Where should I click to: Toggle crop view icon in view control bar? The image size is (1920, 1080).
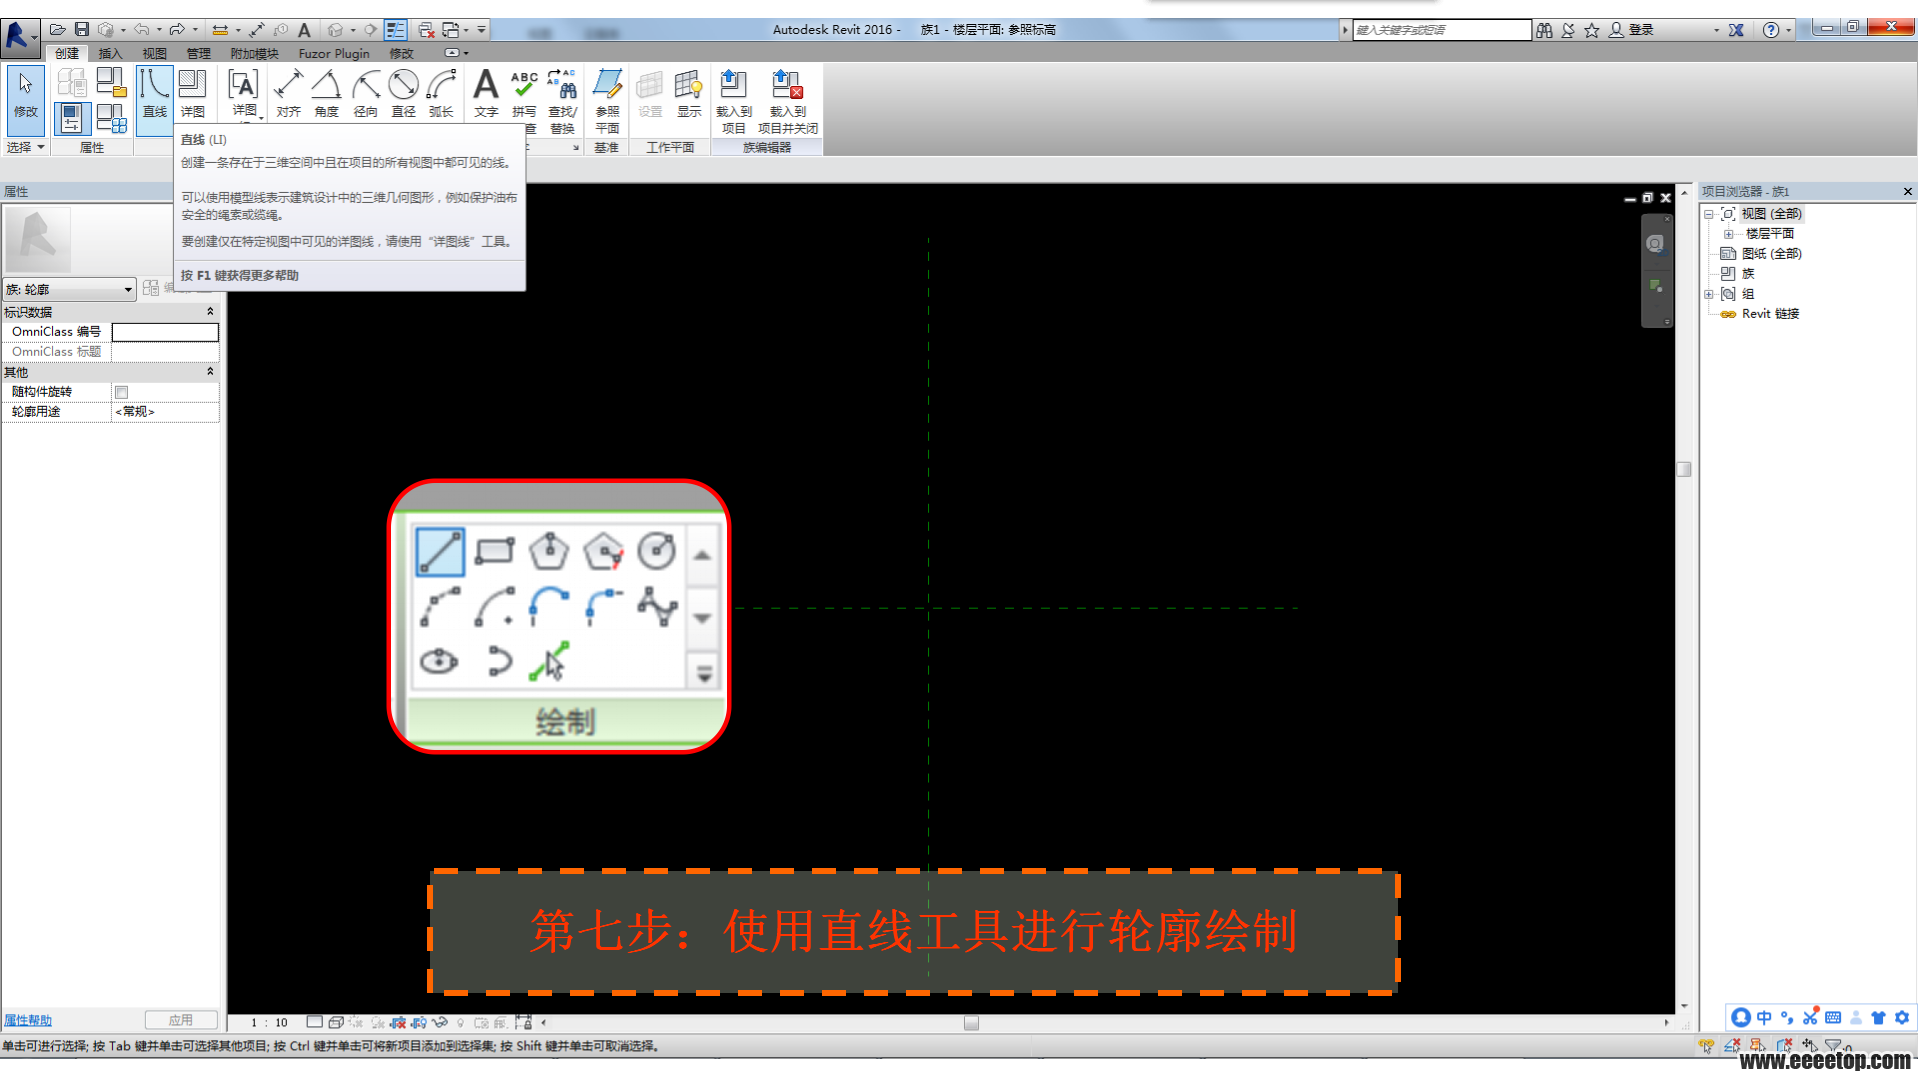pos(398,1022)
